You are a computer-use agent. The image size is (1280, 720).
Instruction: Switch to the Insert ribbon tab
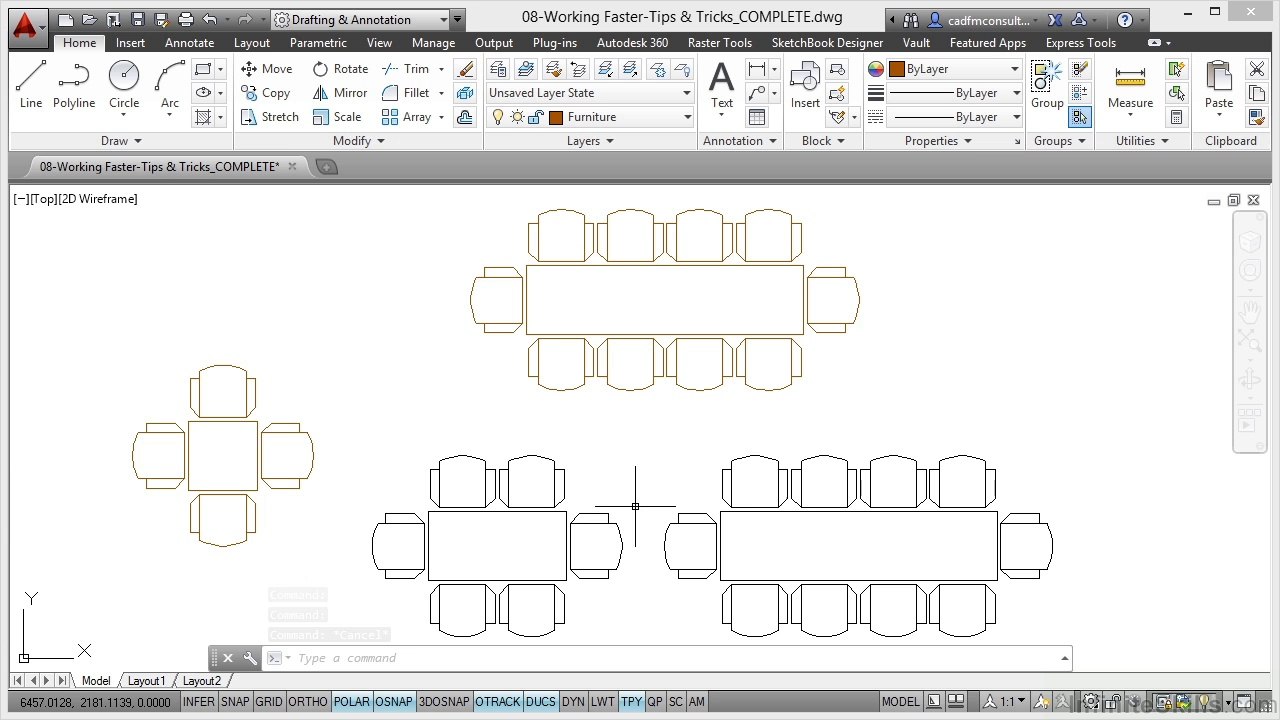click(x=130, y=43)
